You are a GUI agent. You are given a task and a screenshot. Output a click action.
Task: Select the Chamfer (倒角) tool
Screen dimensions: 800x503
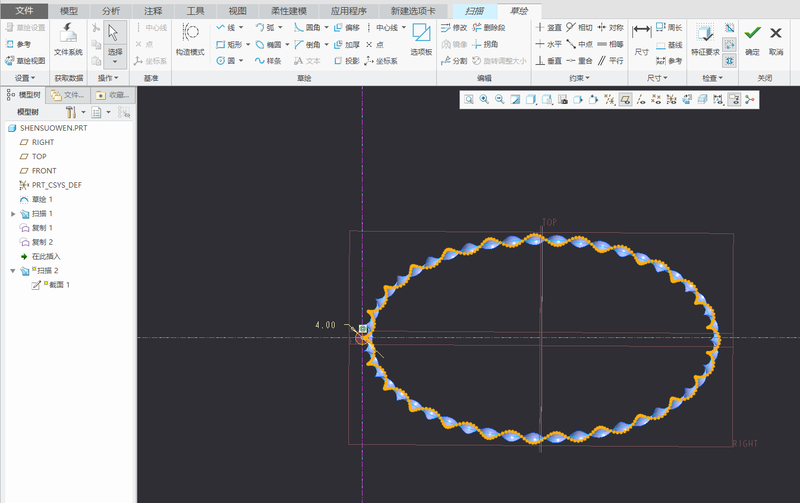tap(308, 44)
